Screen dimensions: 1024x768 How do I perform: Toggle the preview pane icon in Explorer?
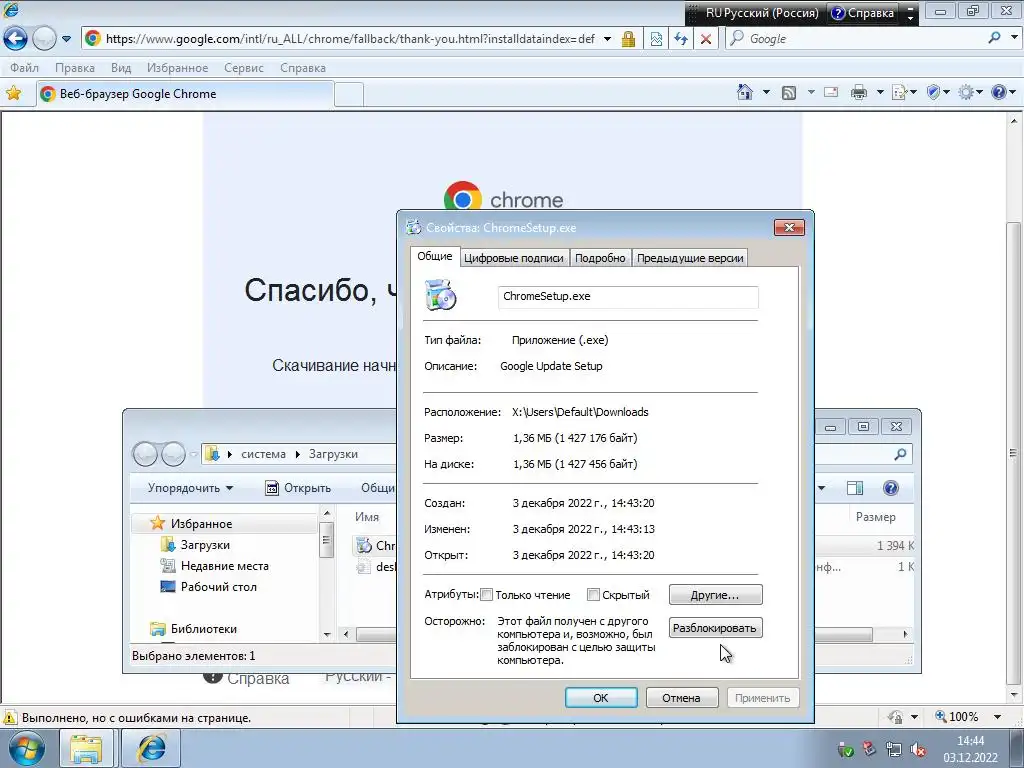click(x=855, y=488)
